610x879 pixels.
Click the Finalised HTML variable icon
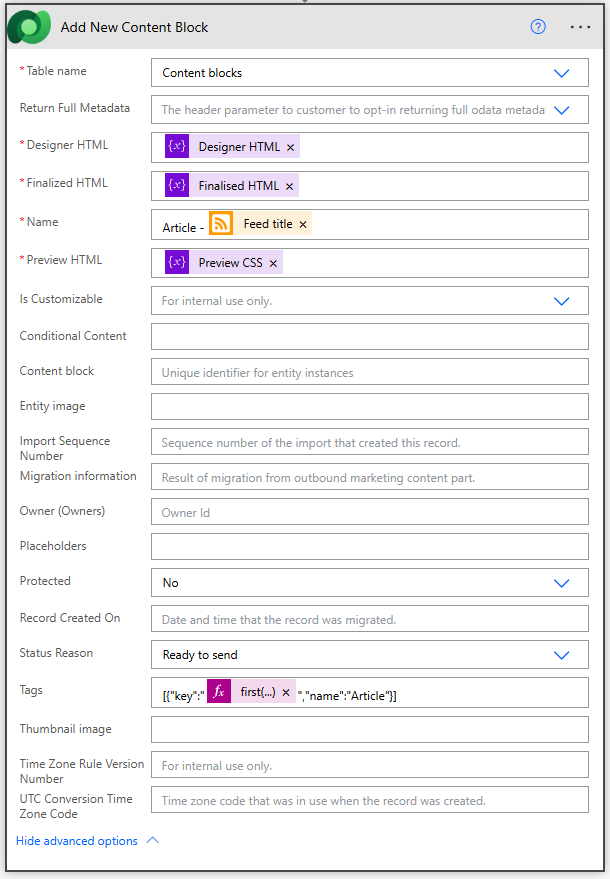177,186
